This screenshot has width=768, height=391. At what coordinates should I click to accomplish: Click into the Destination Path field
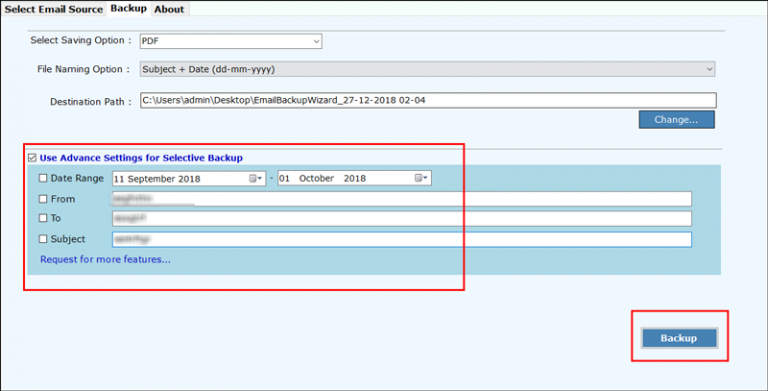click(428, 100)
